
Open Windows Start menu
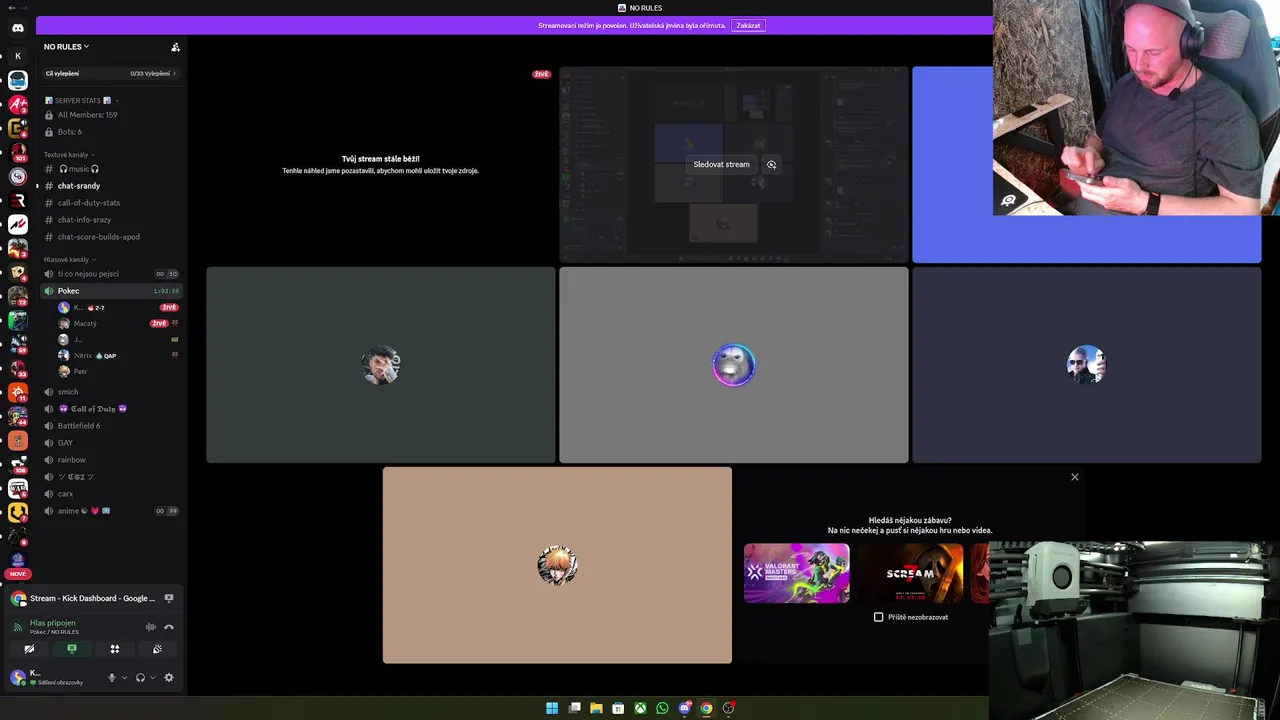click(552, 708)
